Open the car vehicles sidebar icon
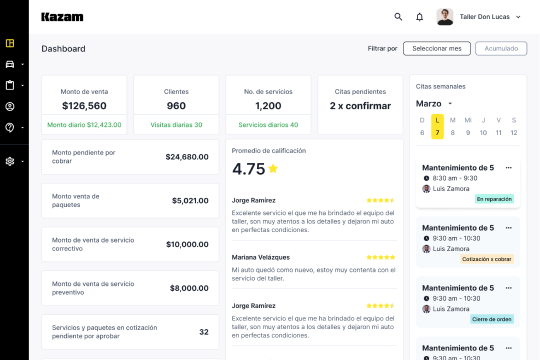Viewport: 540px width, 360px height. click(10, 64)
